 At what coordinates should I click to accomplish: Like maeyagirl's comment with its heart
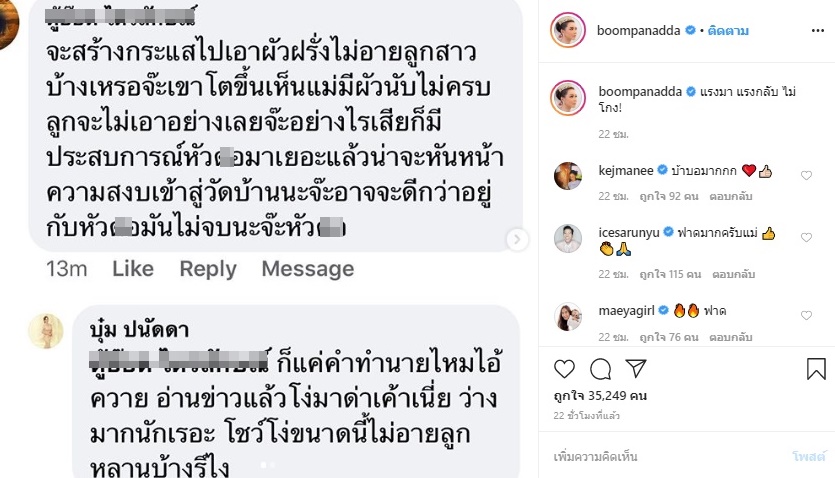tap(806, 316)
